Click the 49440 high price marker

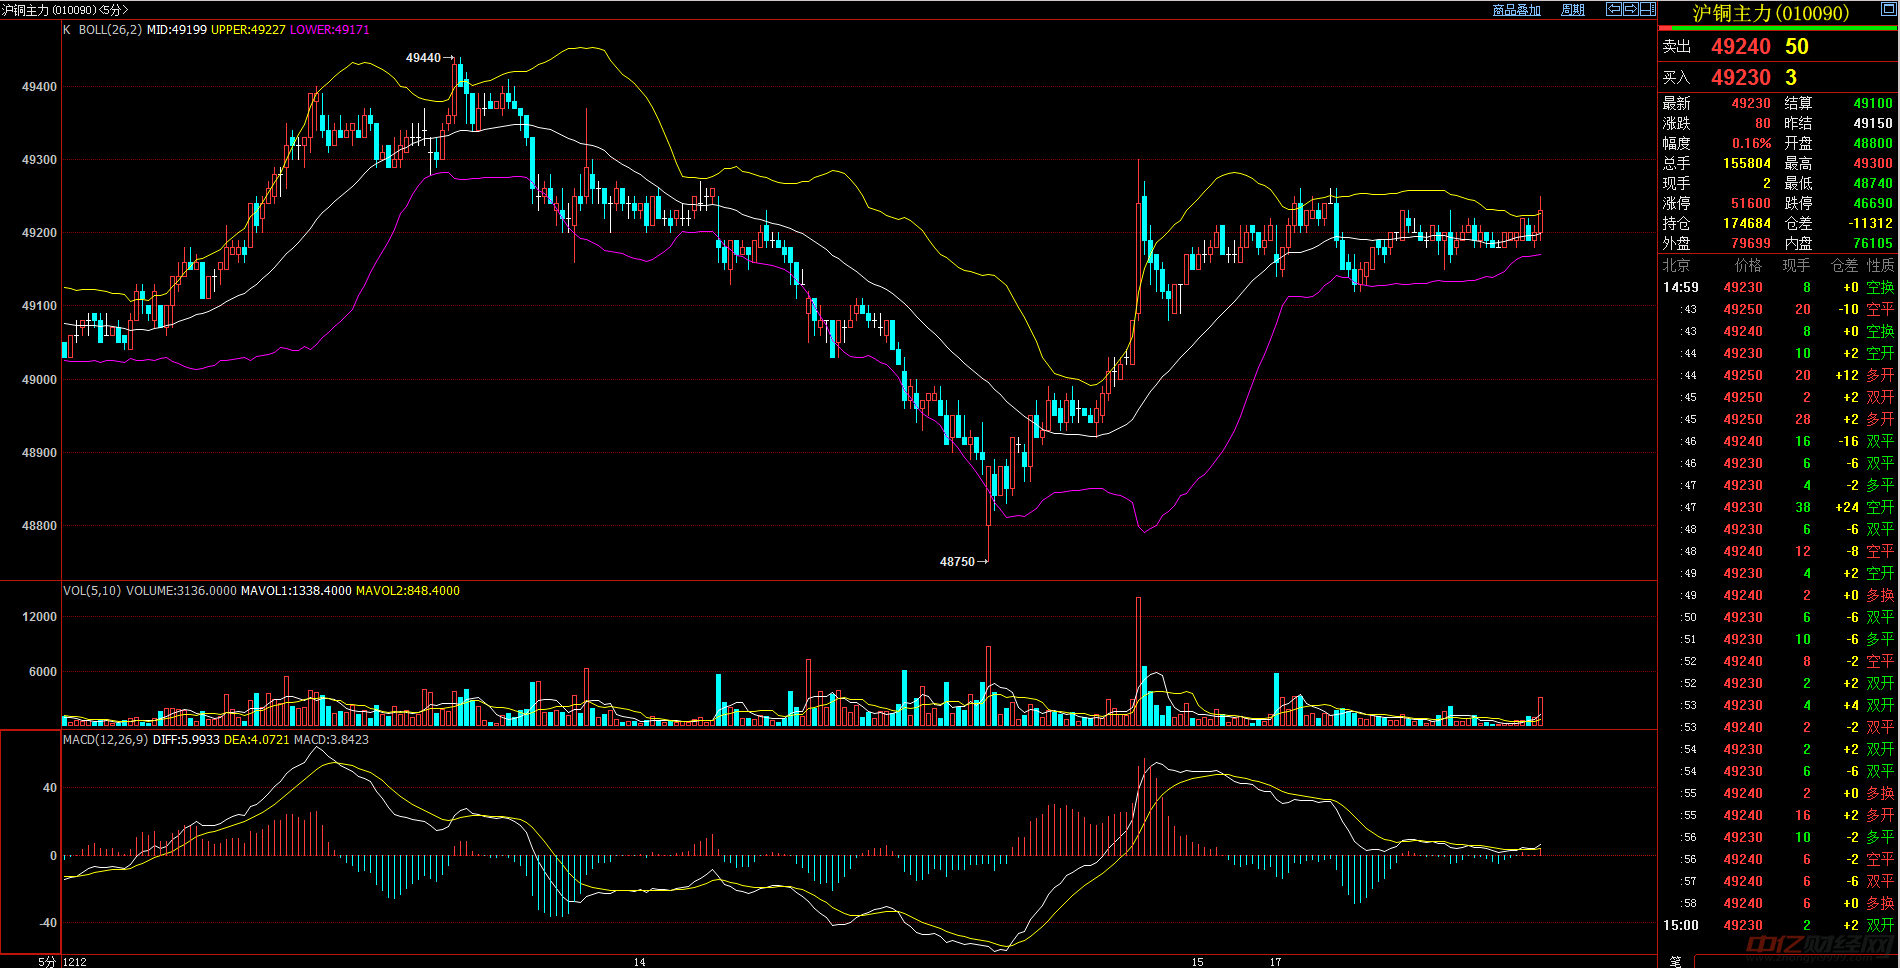pos(423,58)
